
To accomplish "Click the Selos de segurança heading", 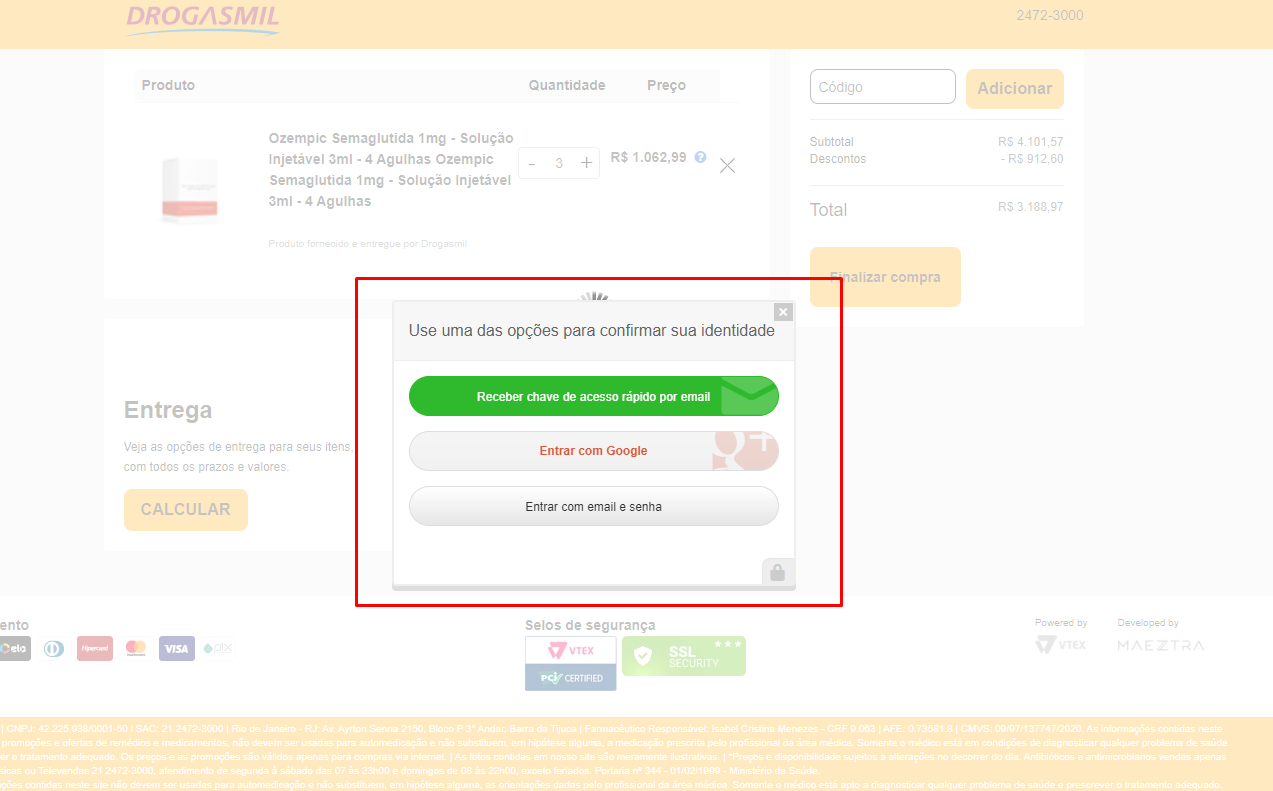I will coord(590,625).
